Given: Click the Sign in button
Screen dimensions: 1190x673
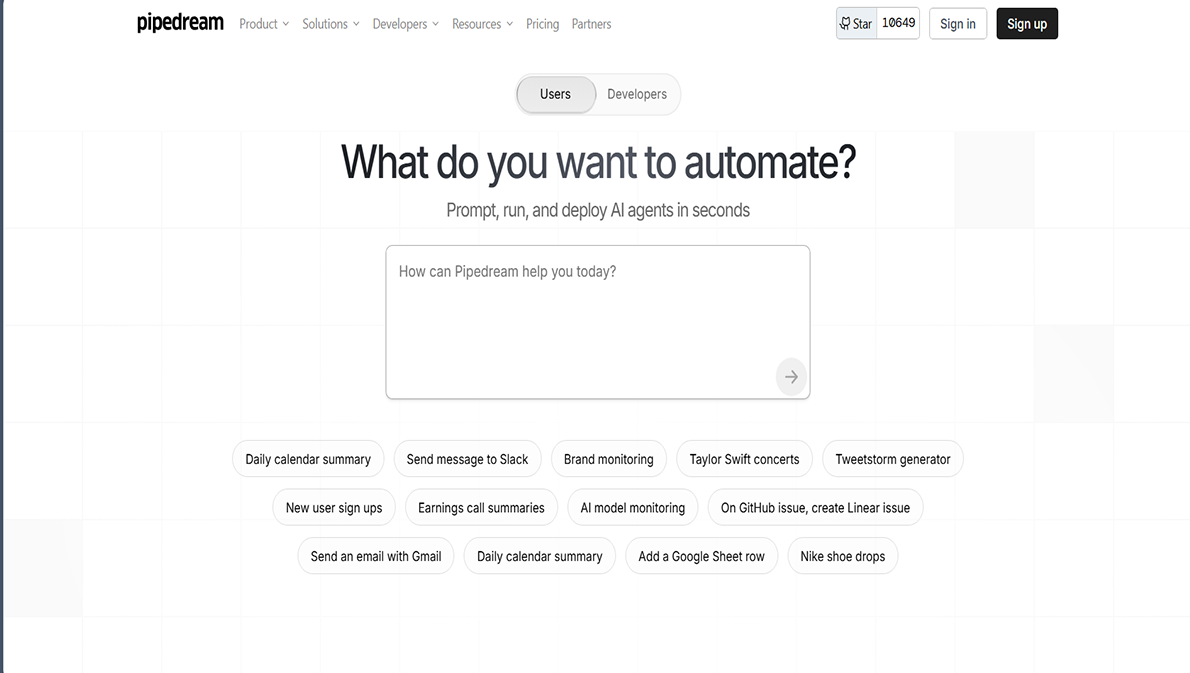Looking at the screenshot, I should 958,24.
